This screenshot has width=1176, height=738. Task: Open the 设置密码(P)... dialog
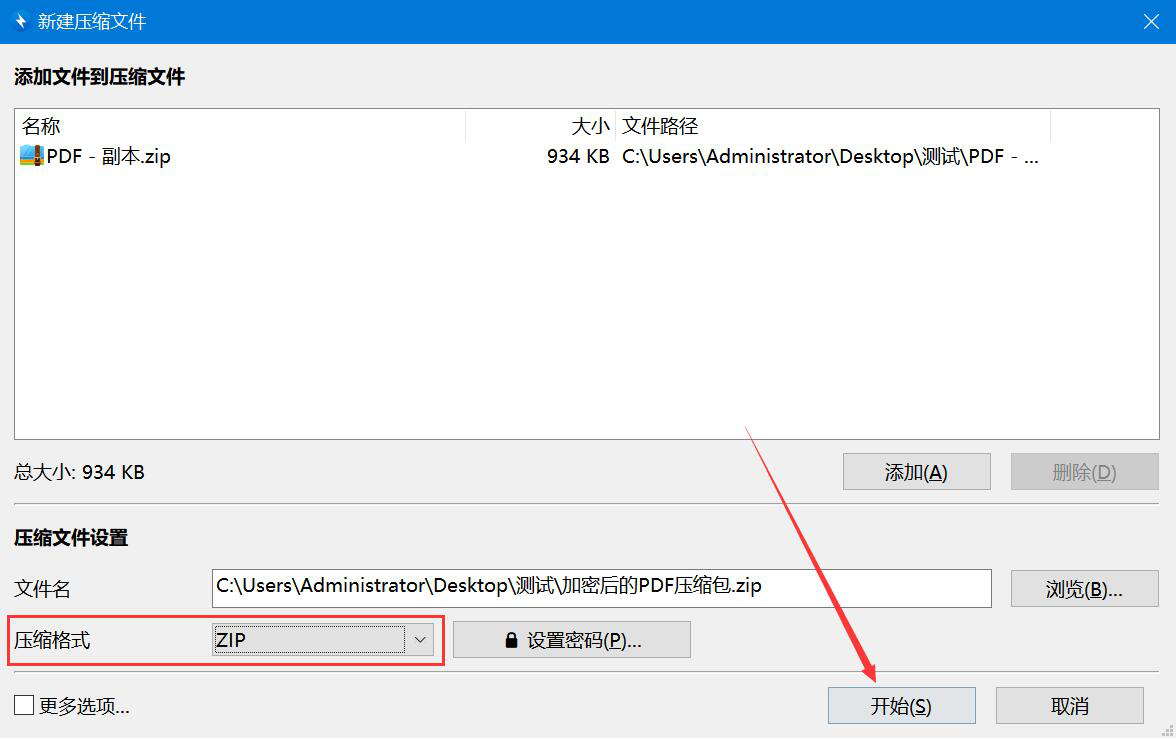(x=572, y=640)
